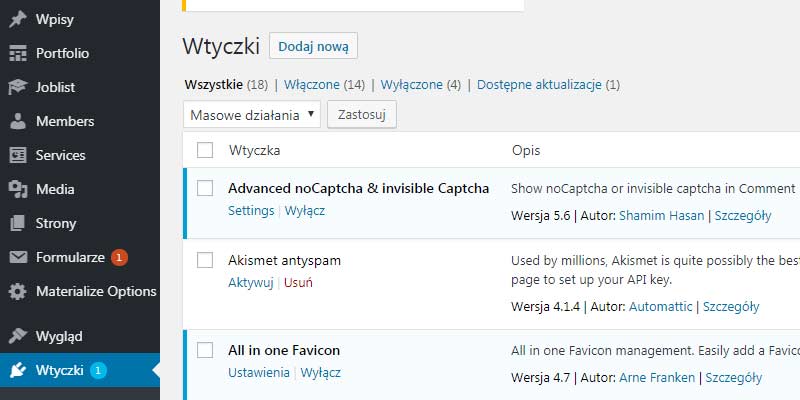800x400 pixels.
Task: Click the All in one Favicon title
Action: pos(284,351)
